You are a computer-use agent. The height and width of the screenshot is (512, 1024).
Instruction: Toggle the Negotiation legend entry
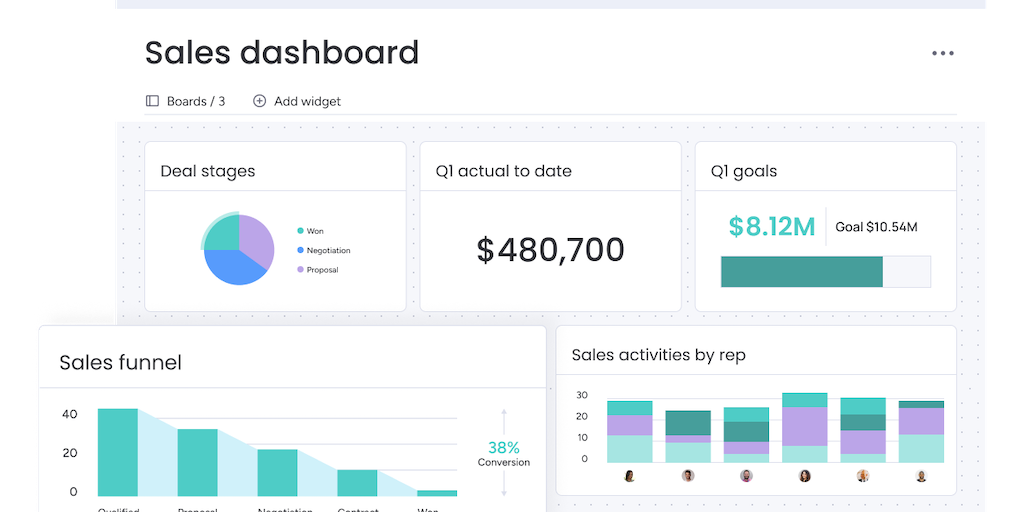(323, 250)
